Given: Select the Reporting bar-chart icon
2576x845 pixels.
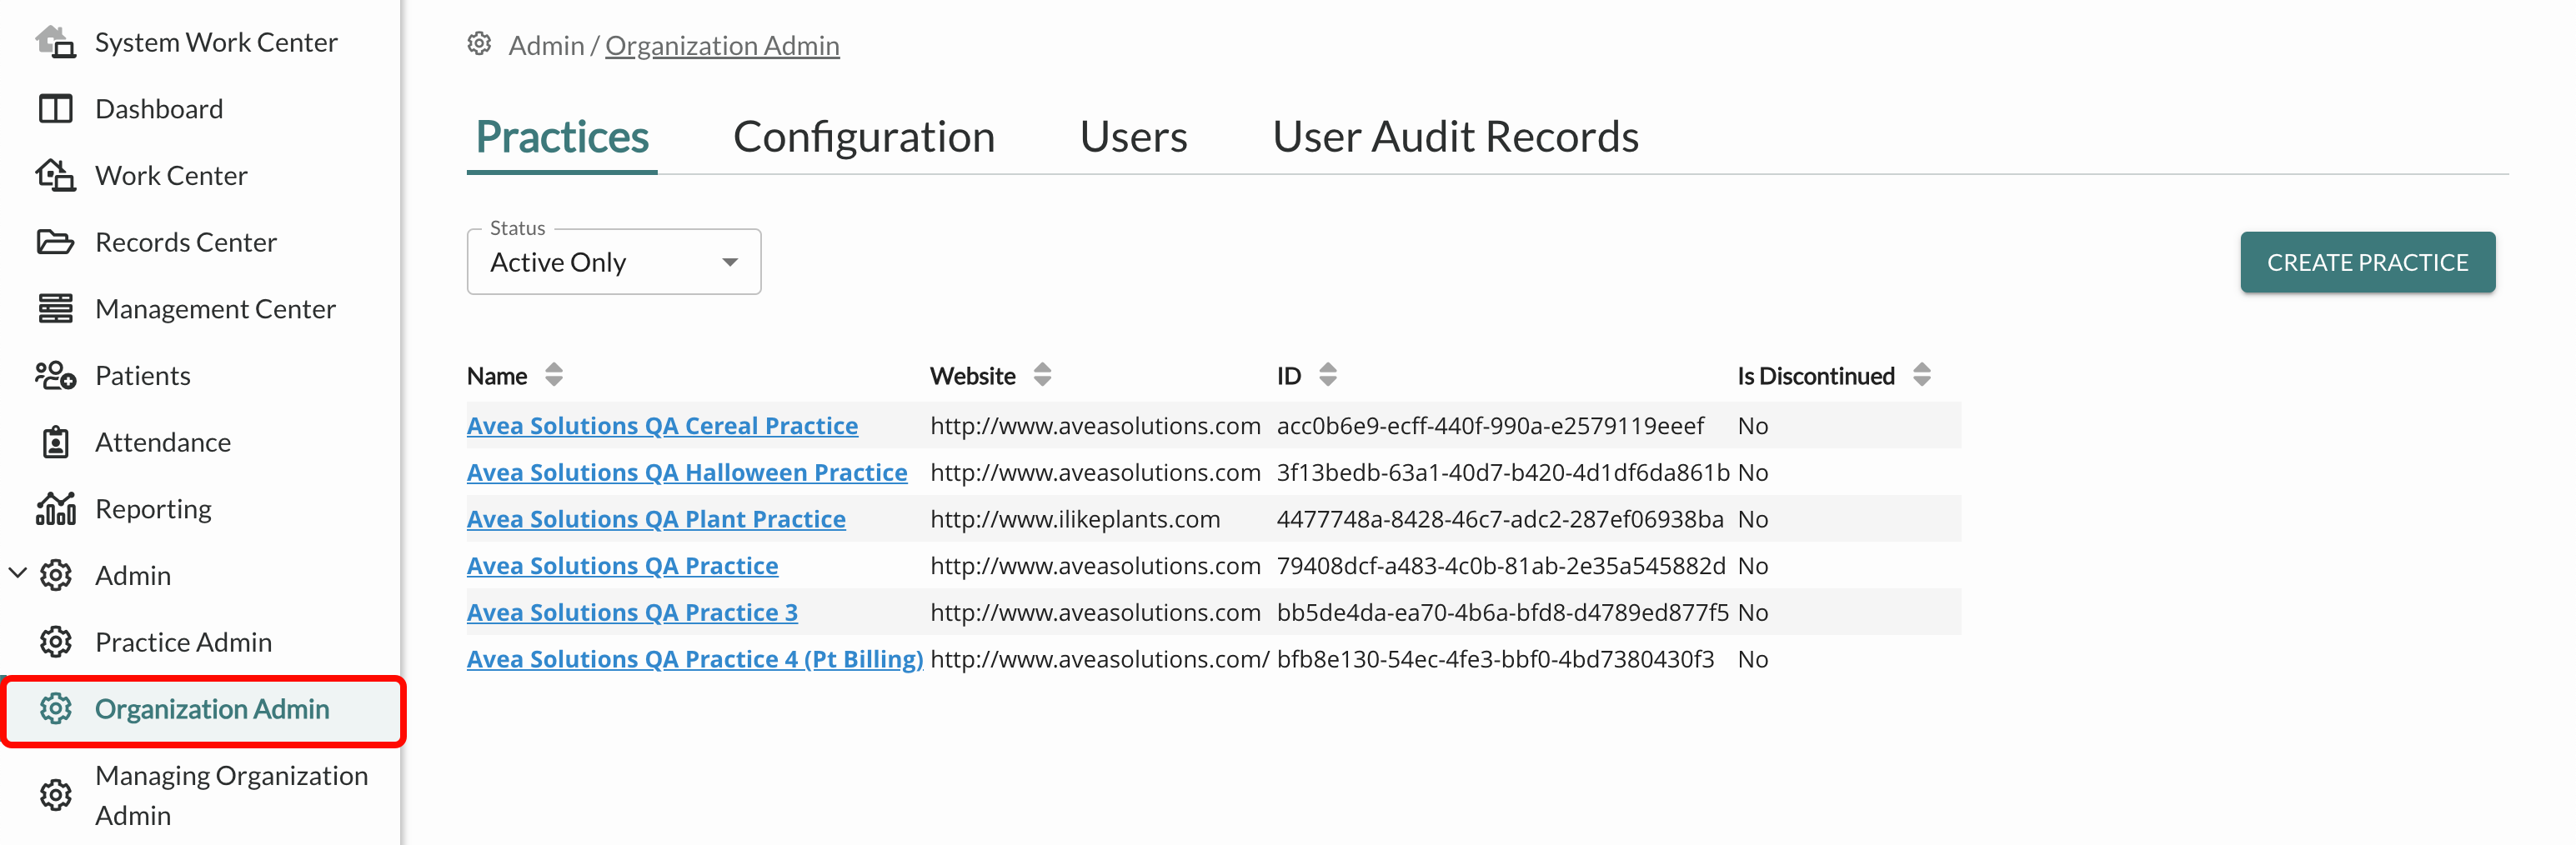Looking at the screenshot, I should click(56, 508).
